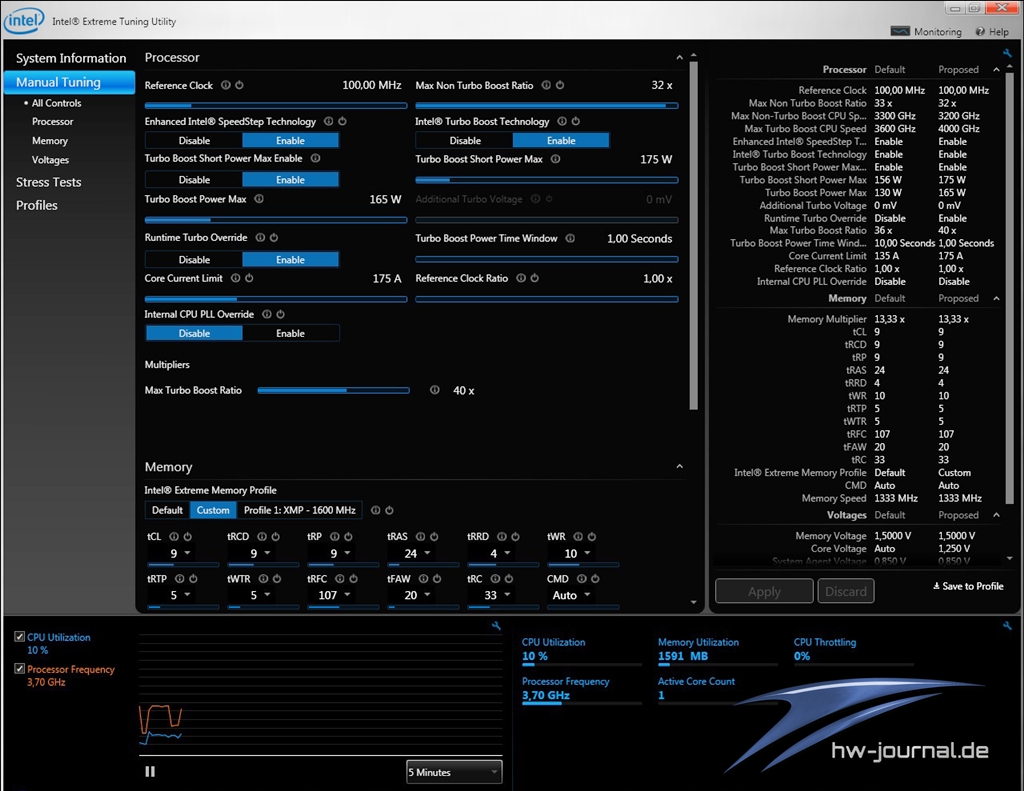Click the main pane vertical scrollbar
This screenshot has height=791, width=1024.
[694, 235]
